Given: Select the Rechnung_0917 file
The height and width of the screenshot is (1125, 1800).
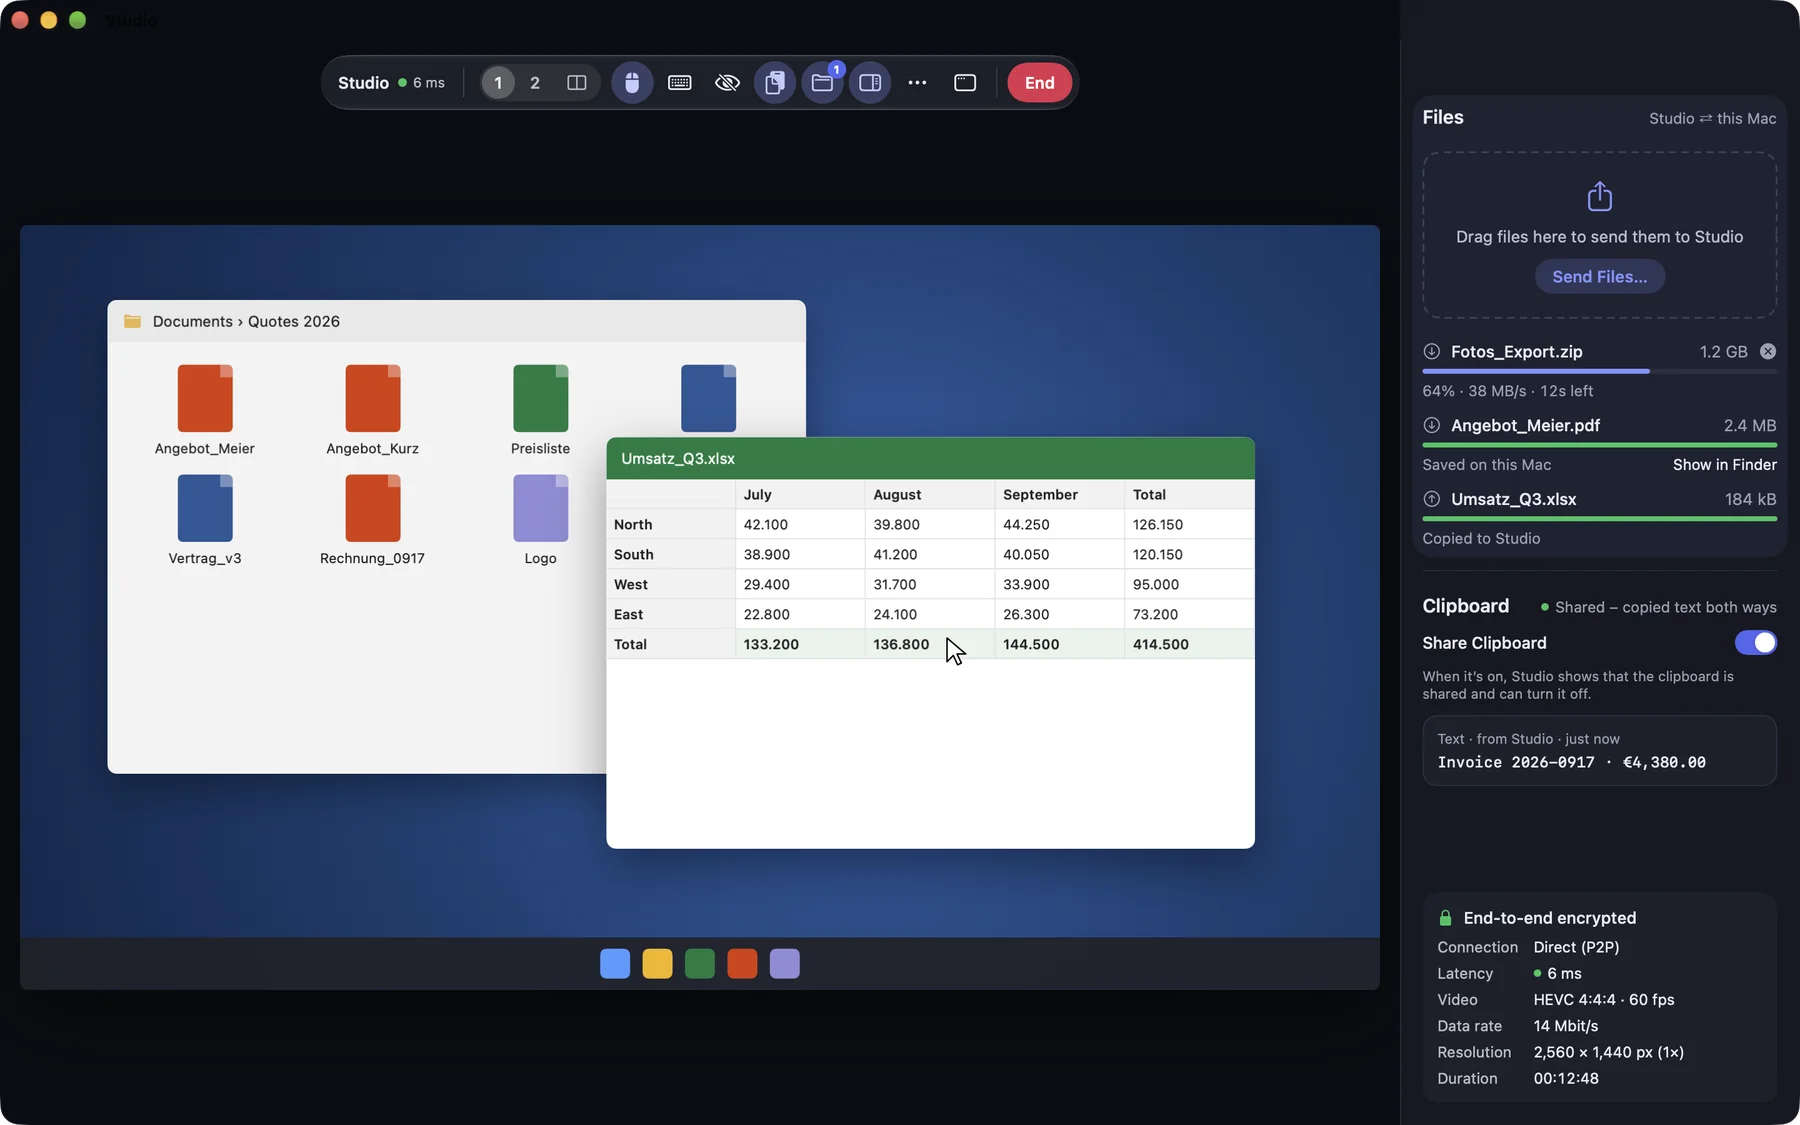Looking at the screenshot, I should 372,521.
